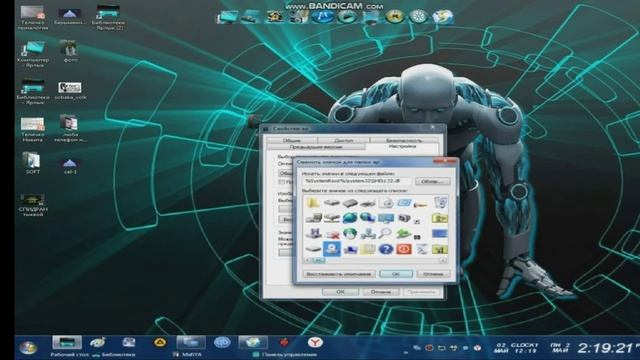The width and height of the screenshot is (640, 360).
Task: Pick the Recycle Bin icon in the icon list
Action: (440, 202)
